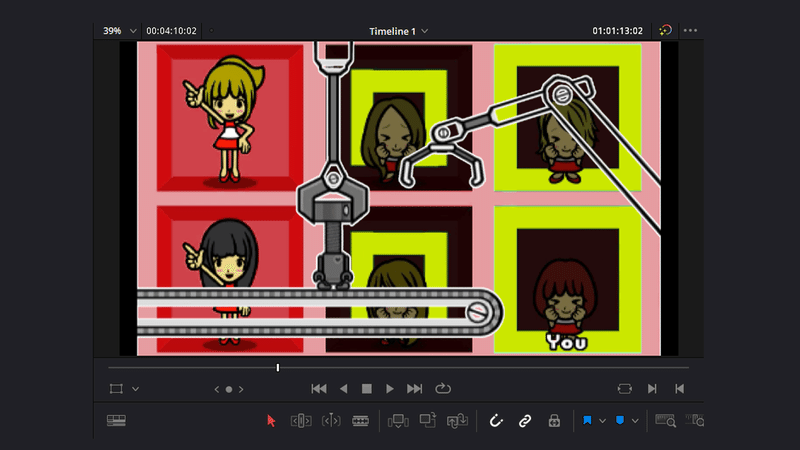
Task: Stop playback
Action: [x=366, y=389]
